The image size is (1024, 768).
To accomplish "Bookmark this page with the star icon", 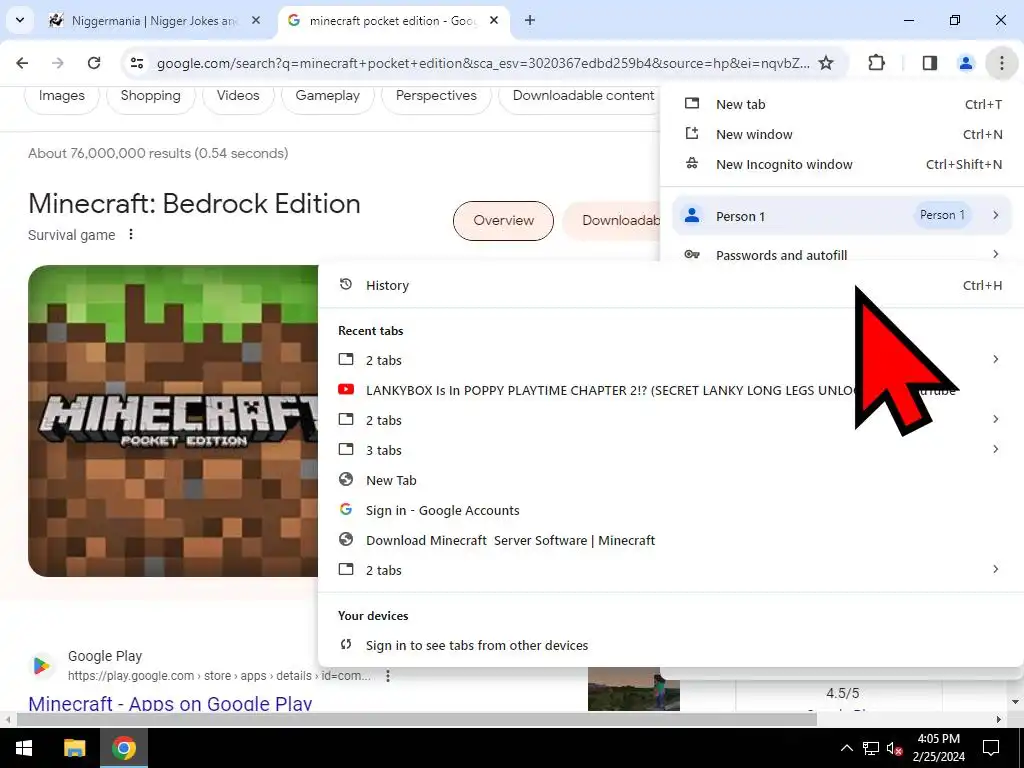I will [826, 63].
